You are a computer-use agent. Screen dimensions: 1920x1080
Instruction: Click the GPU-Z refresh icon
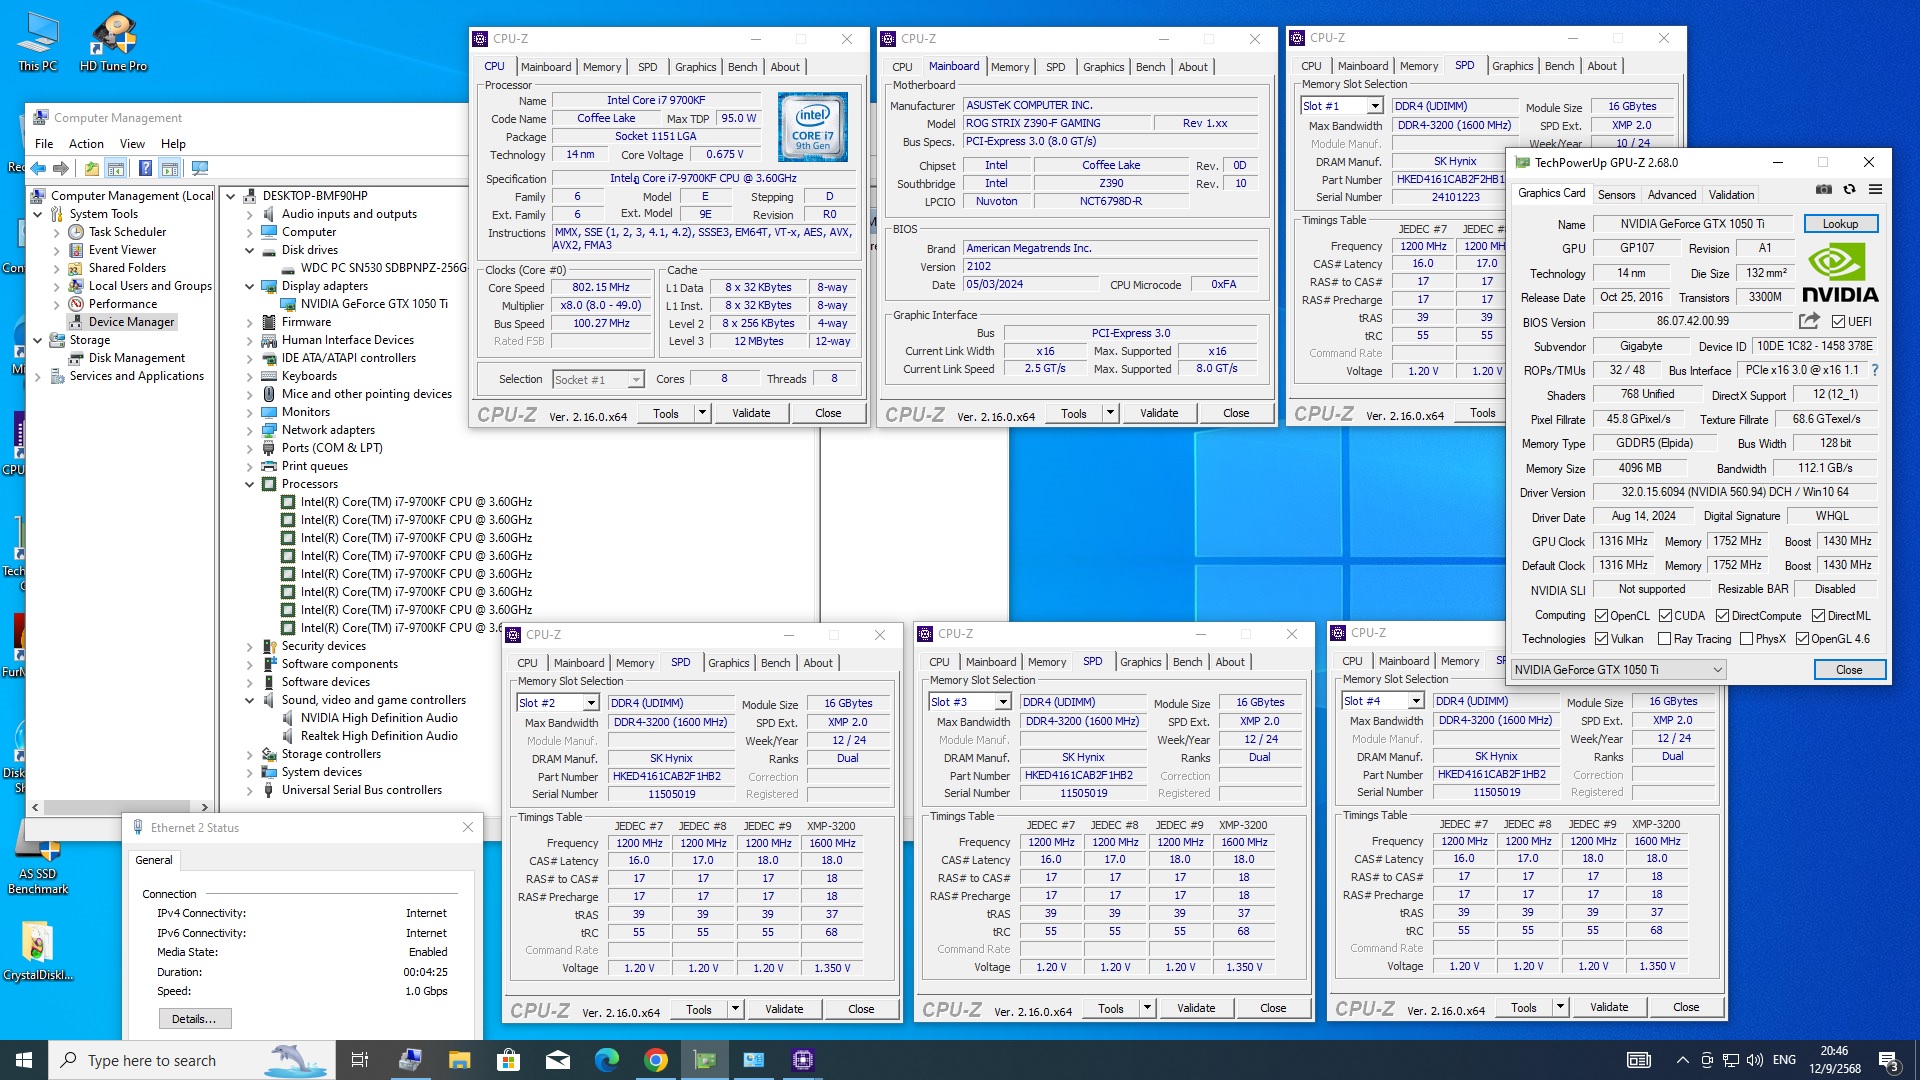point(1849,189)
